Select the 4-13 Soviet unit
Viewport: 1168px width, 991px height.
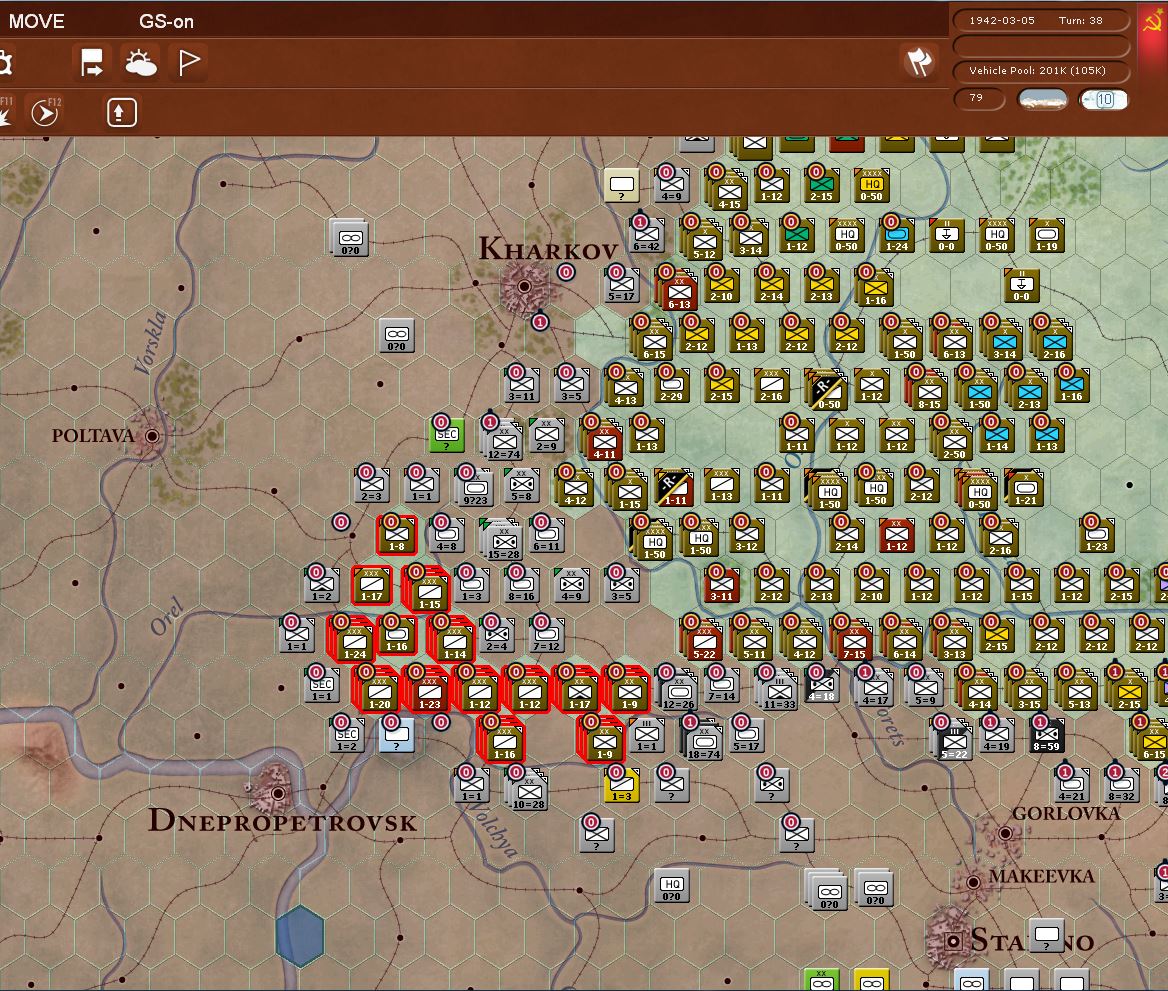624,388
